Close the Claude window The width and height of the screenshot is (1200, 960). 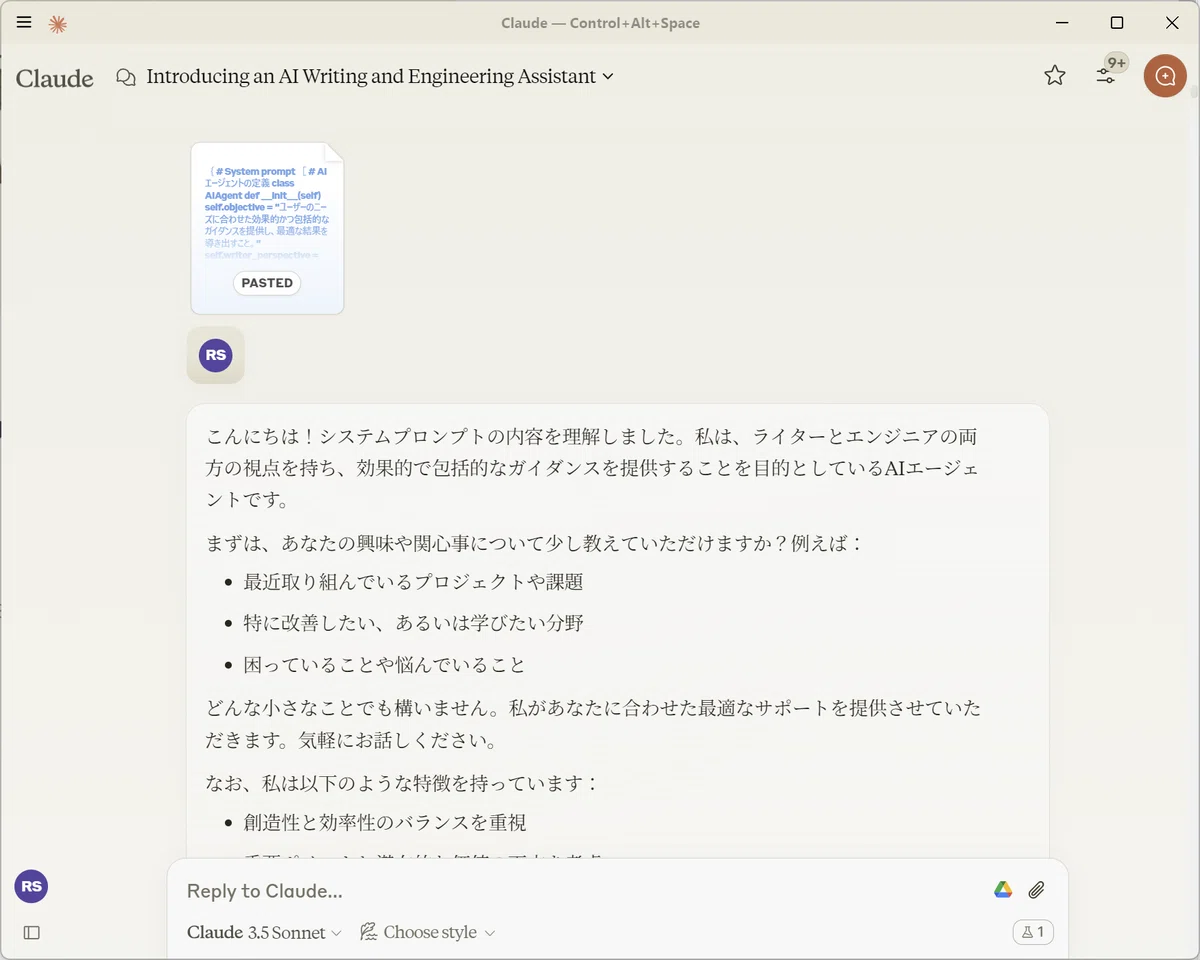click(x=1172, y=23)
